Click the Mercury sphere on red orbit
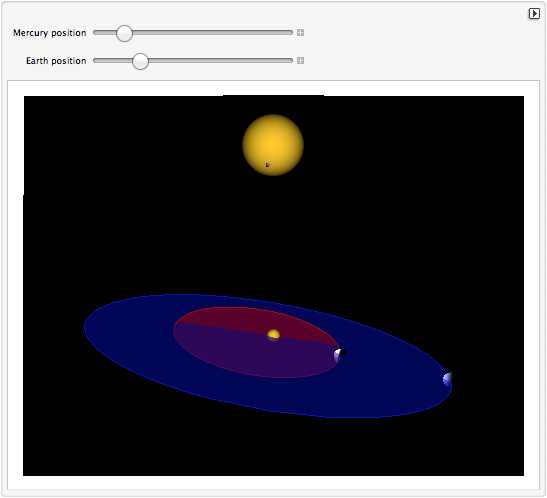 click(339, 355)
